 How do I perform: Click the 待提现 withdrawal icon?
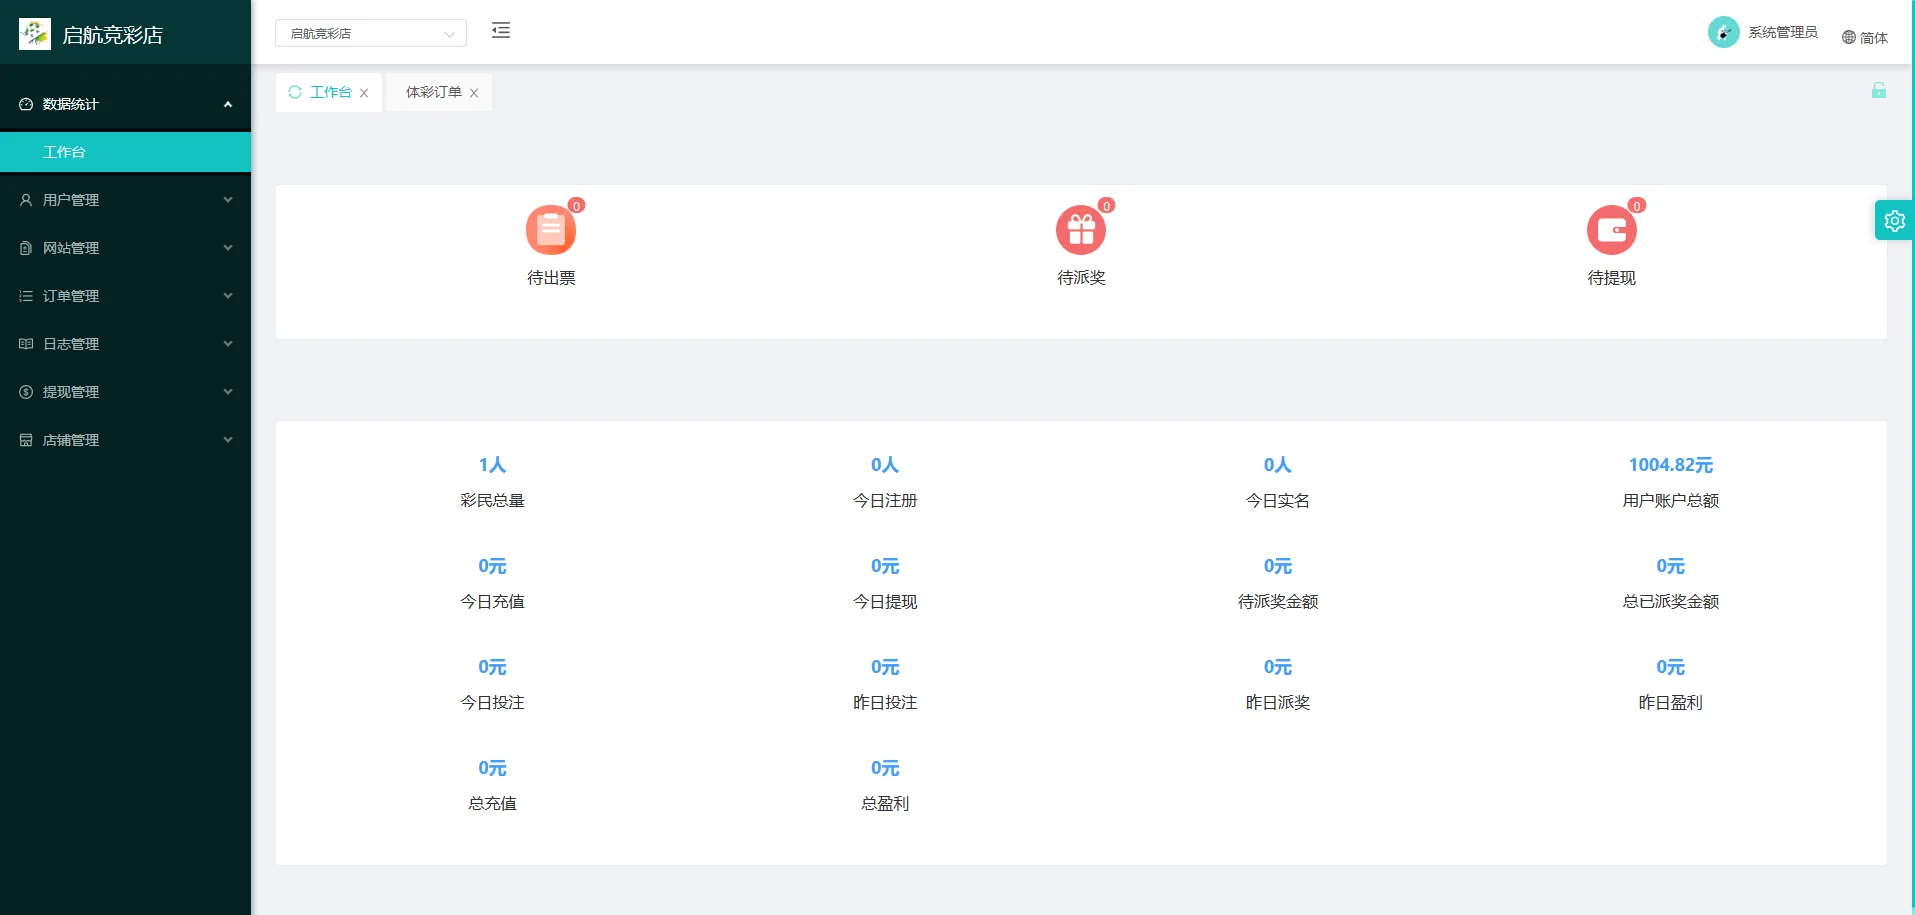pos(1611,229)
